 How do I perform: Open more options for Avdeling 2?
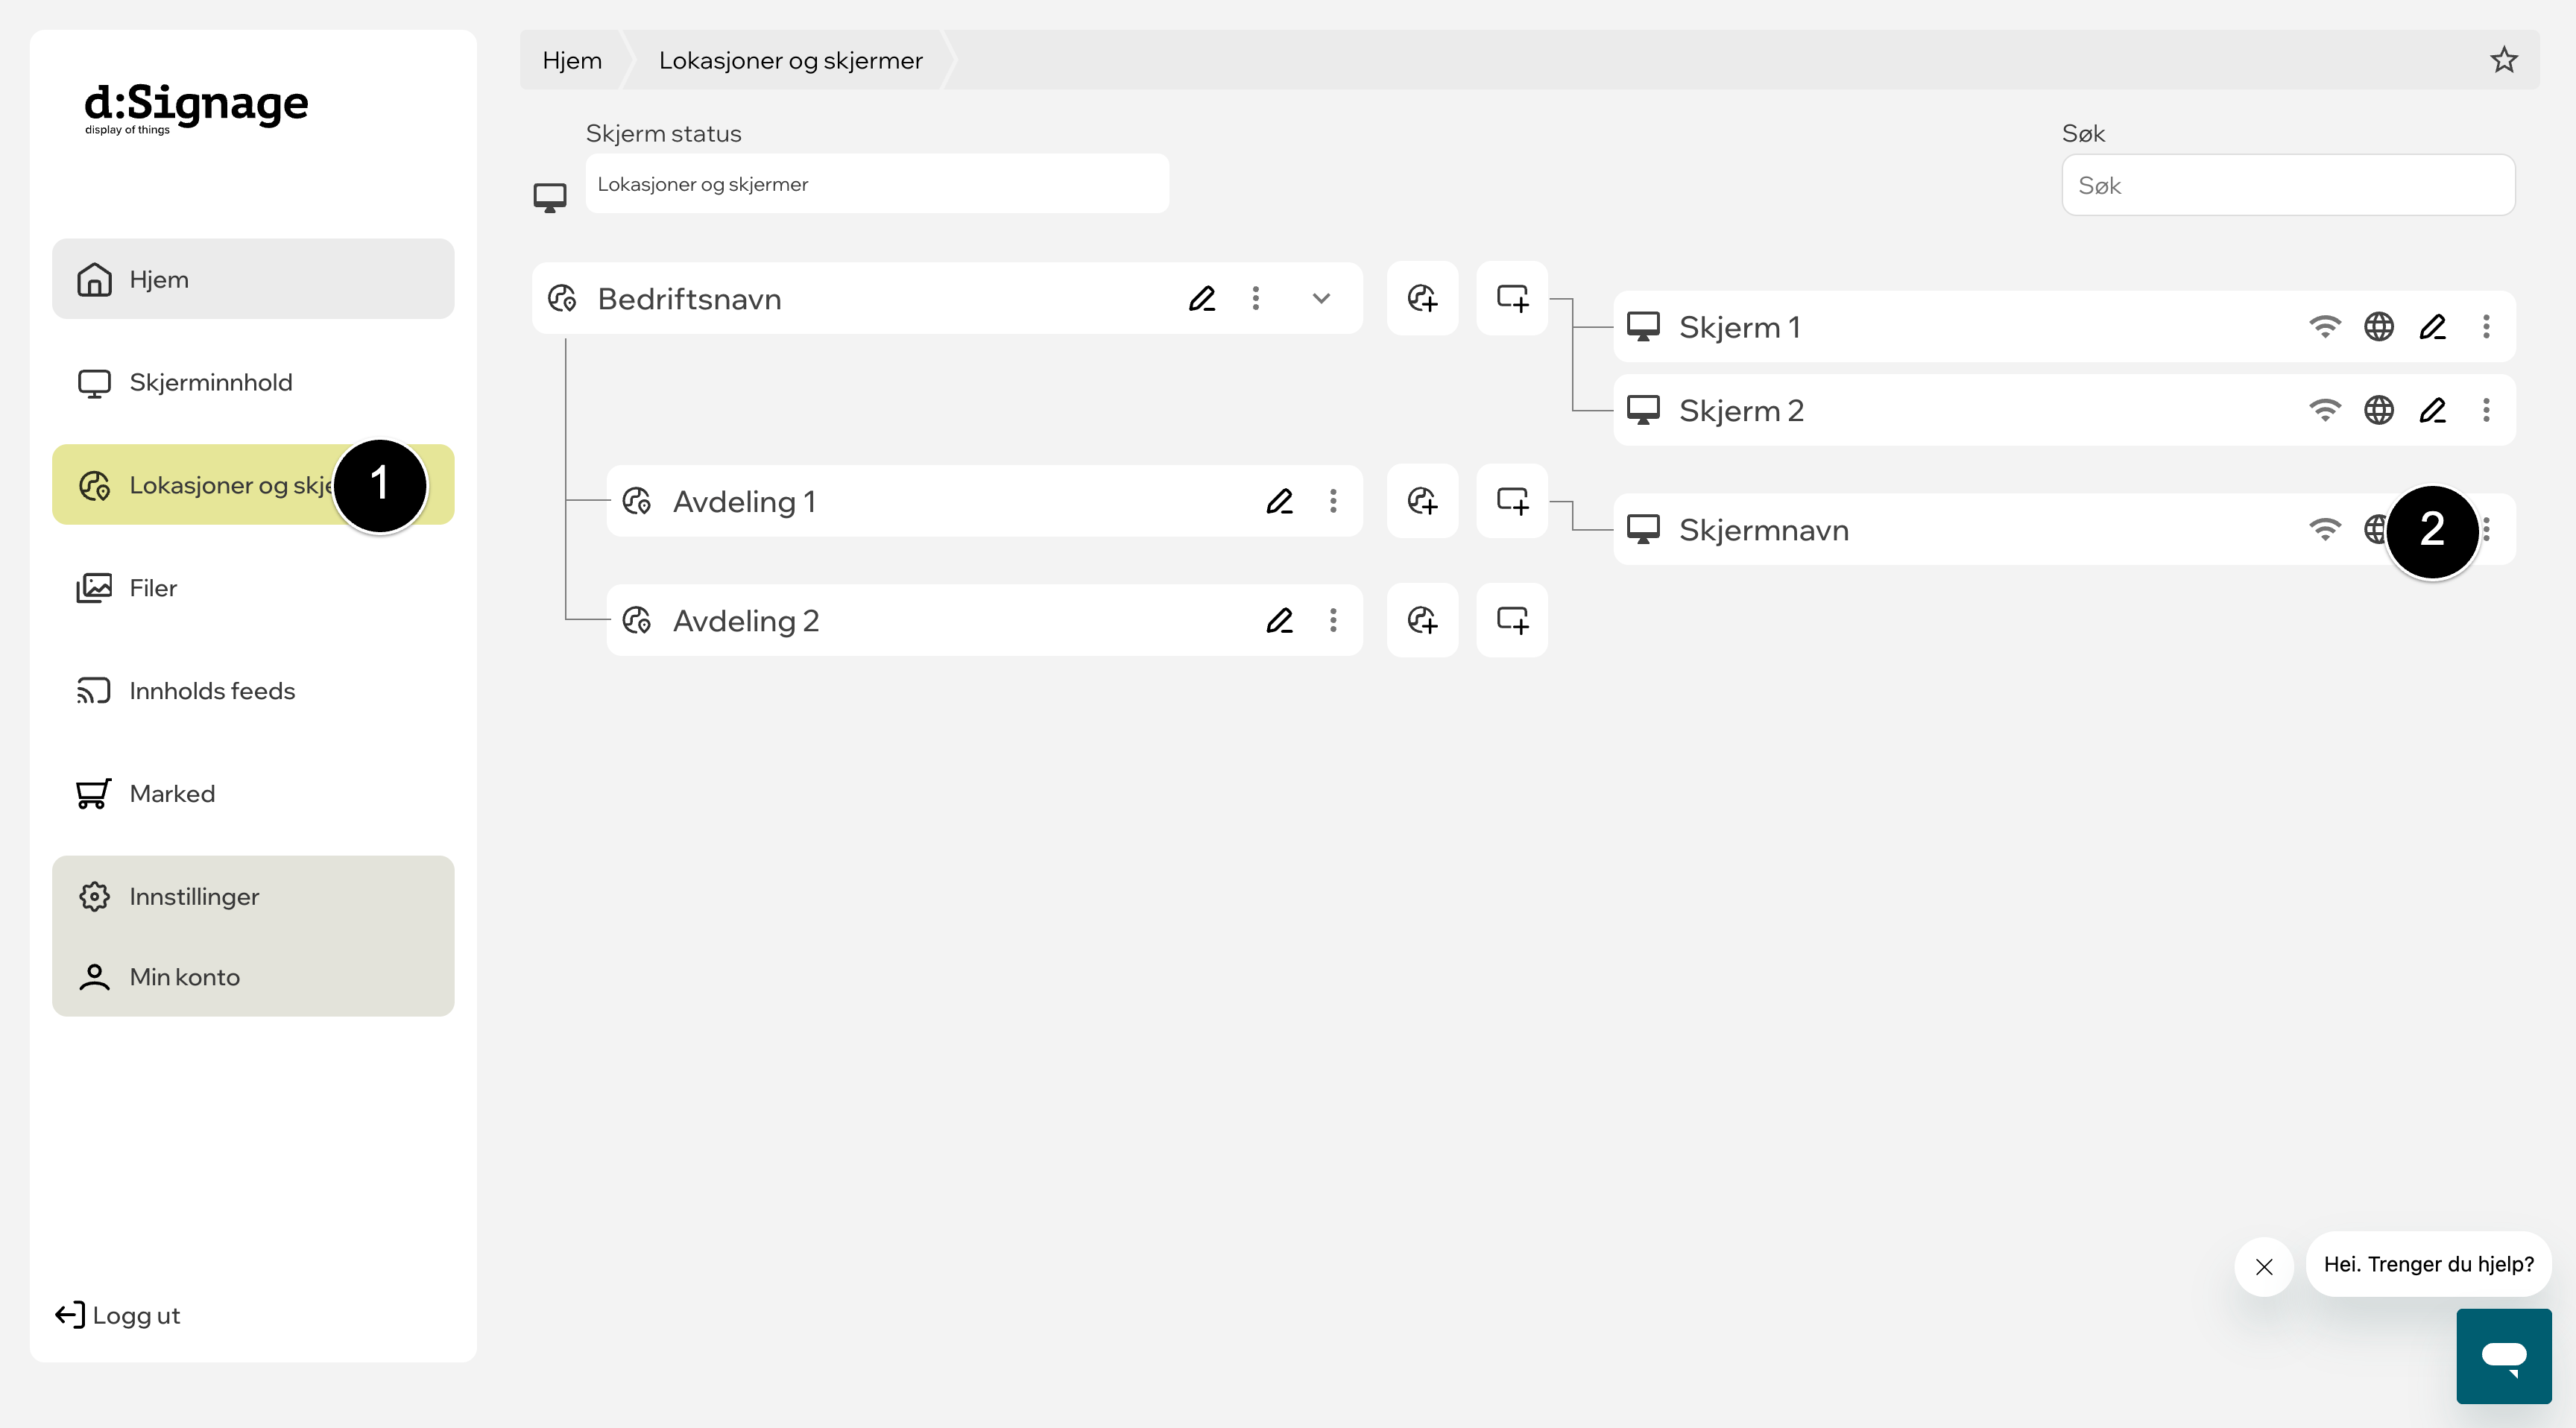(1333, 620)
